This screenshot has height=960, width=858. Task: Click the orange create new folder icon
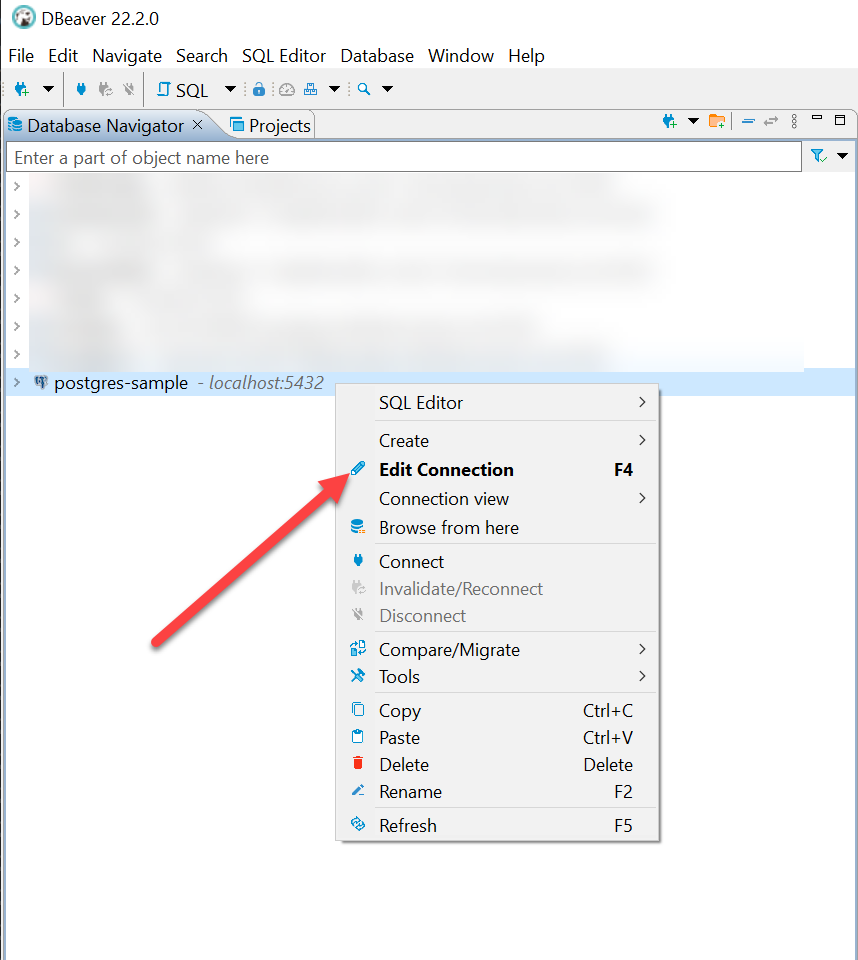717,121
